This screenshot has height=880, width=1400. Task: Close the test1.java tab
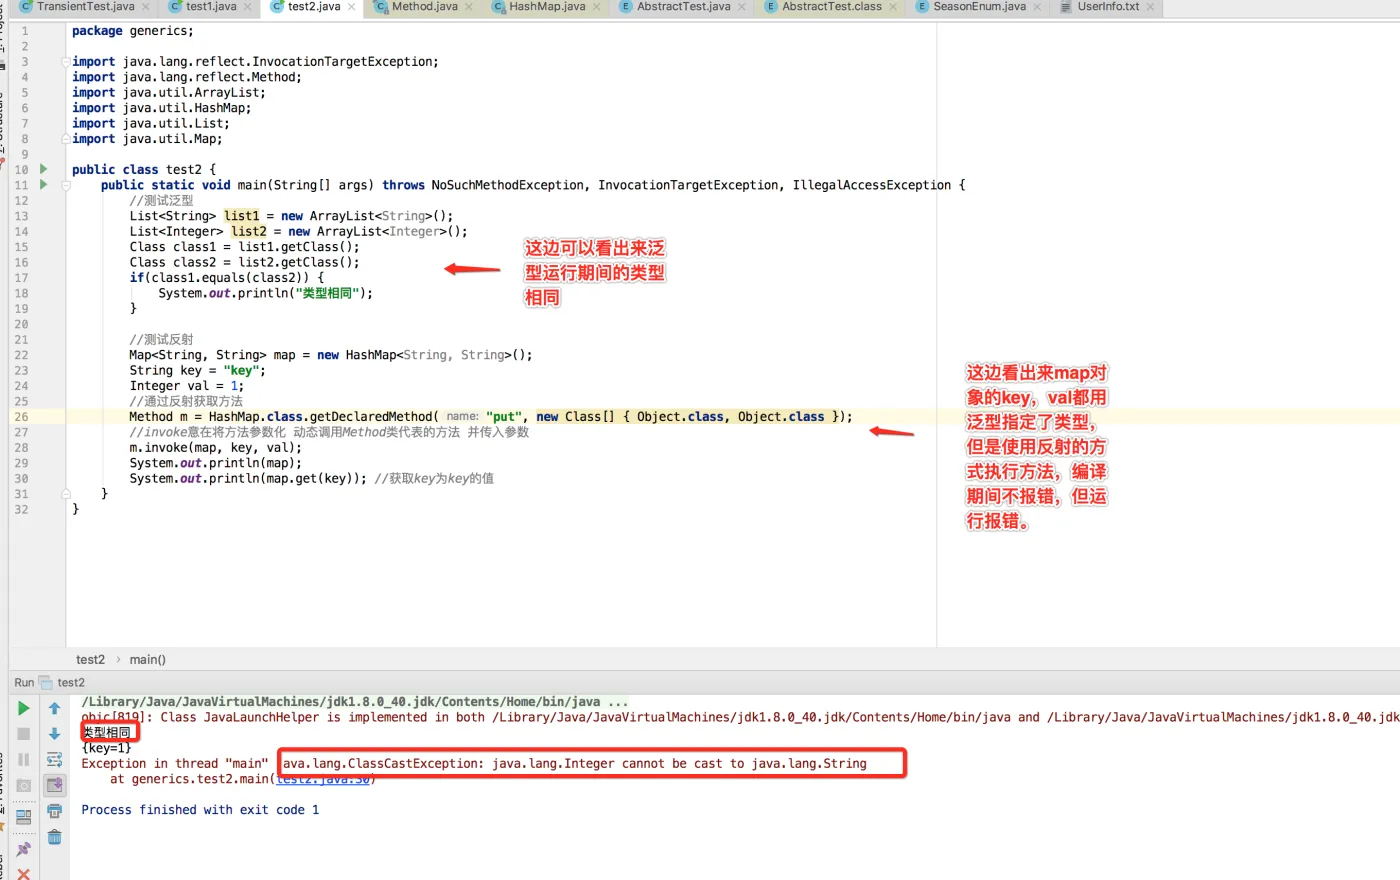click(248, 7)
